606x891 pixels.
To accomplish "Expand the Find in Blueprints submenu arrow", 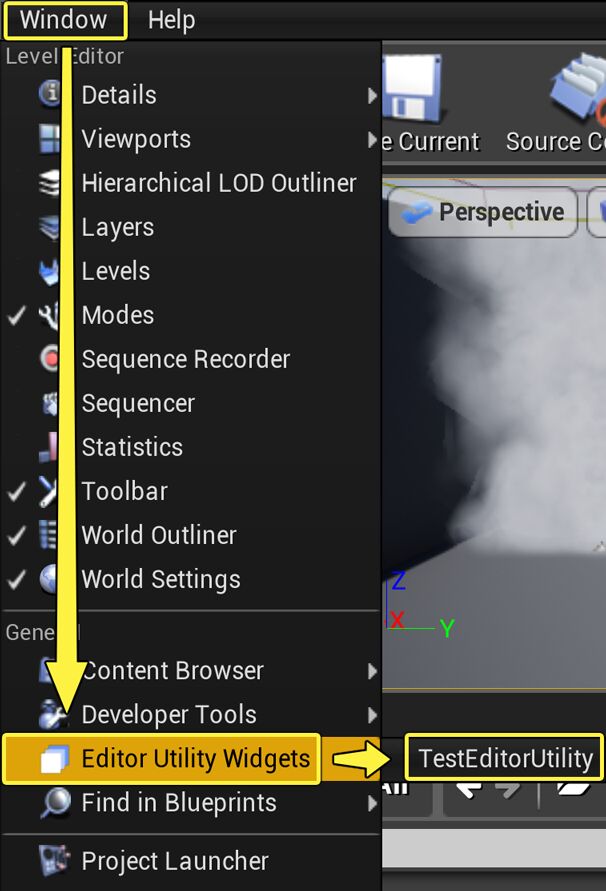I will (x=372, y=803).
